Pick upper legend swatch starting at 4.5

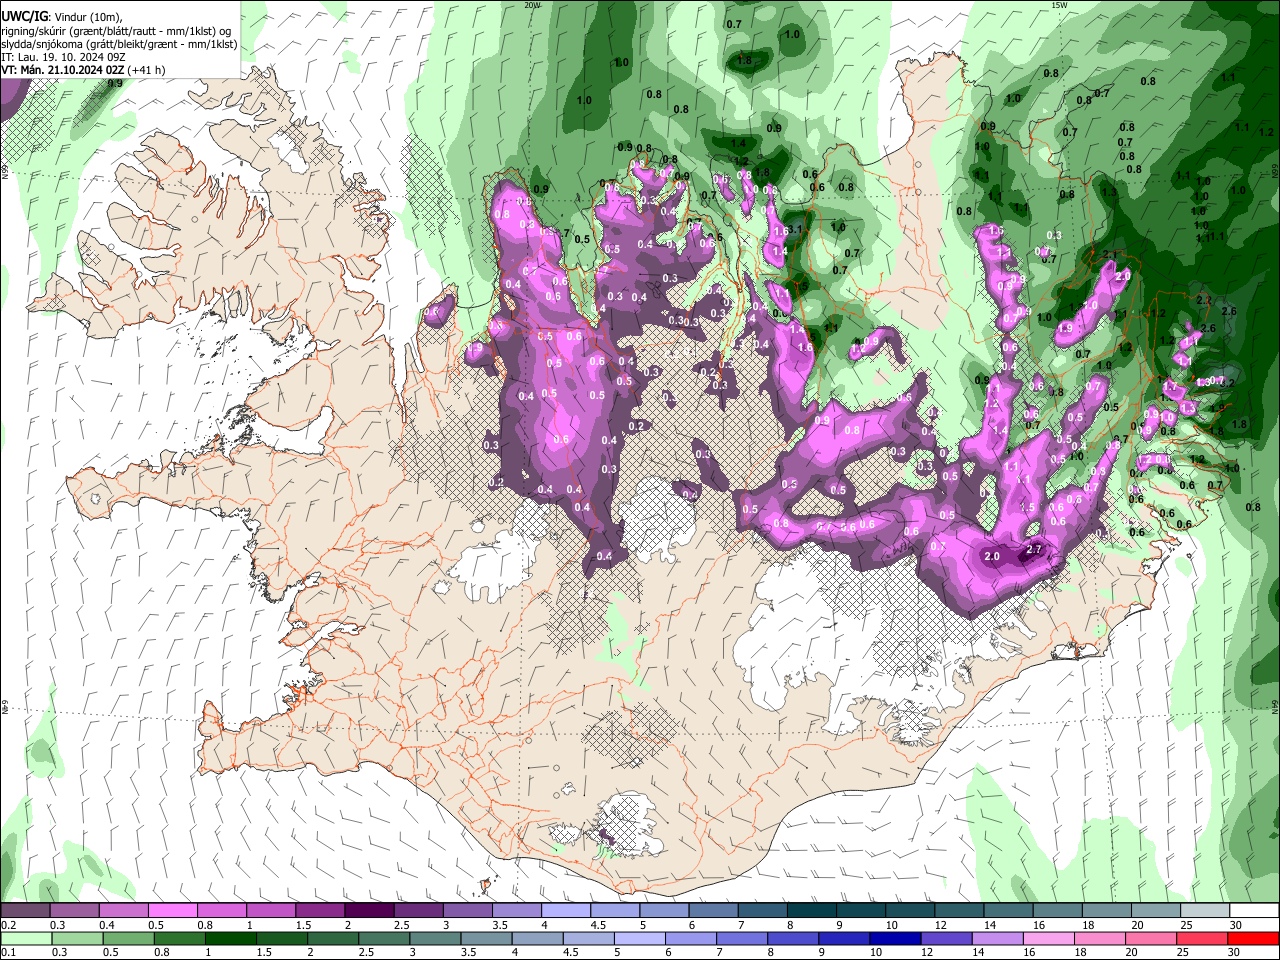(x=614, y=911)
